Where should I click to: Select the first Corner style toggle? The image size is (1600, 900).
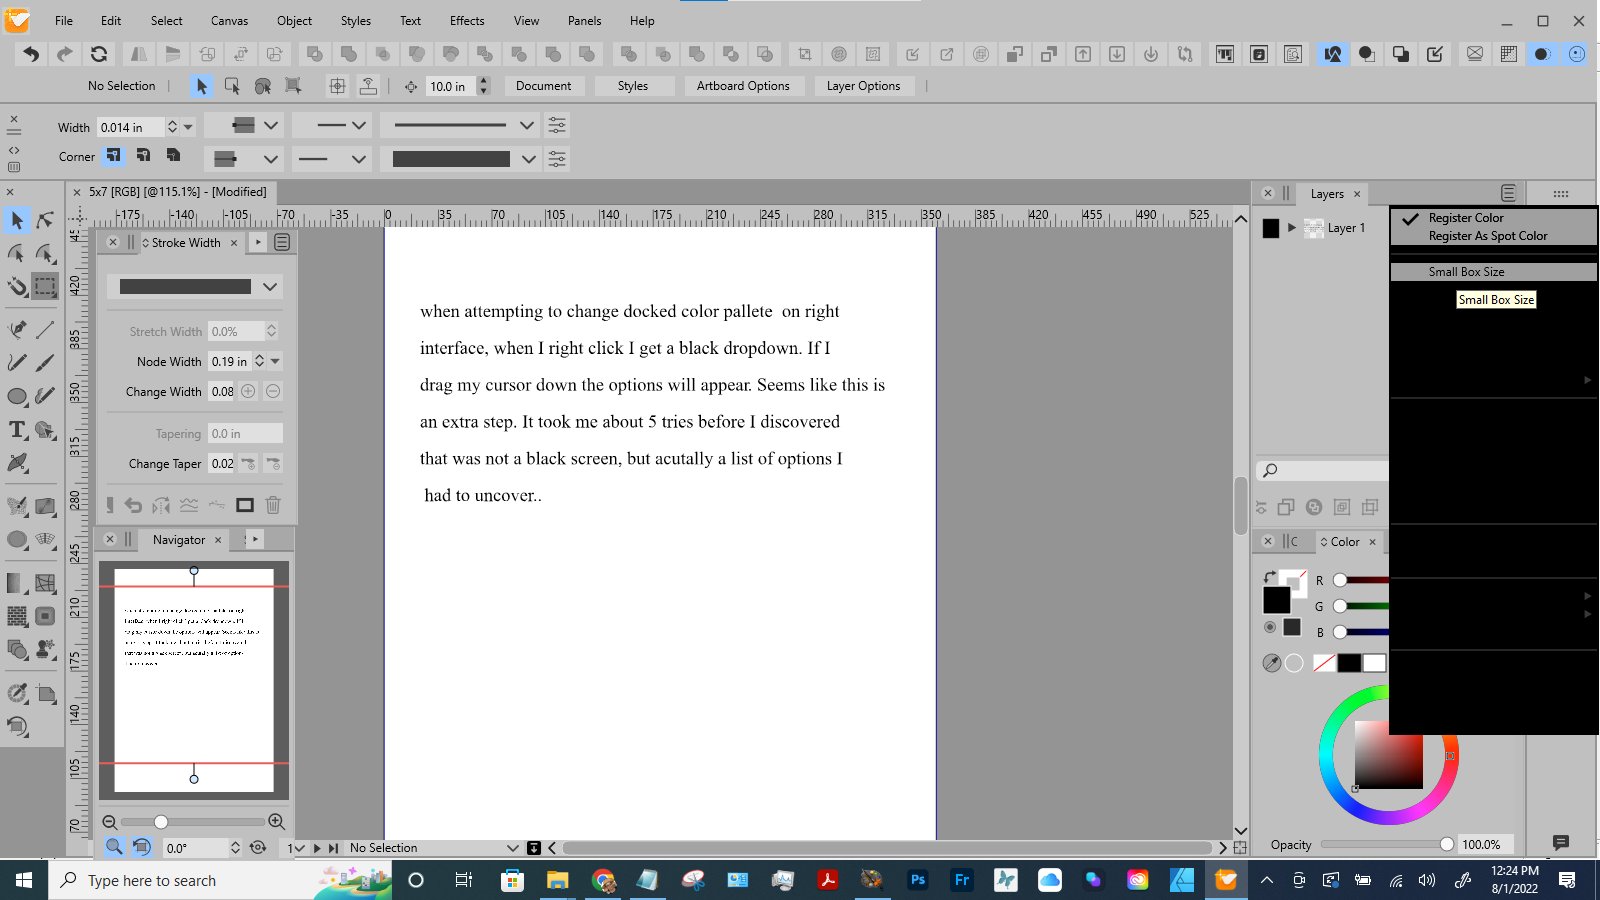(x=114, y=156)
